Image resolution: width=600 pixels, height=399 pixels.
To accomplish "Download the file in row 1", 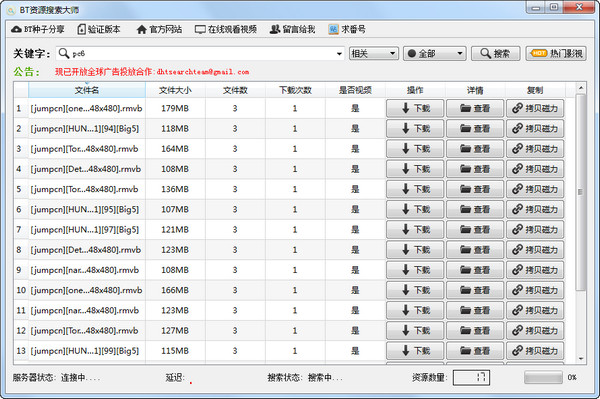I will pyautogui.click(x=415, y=108).
